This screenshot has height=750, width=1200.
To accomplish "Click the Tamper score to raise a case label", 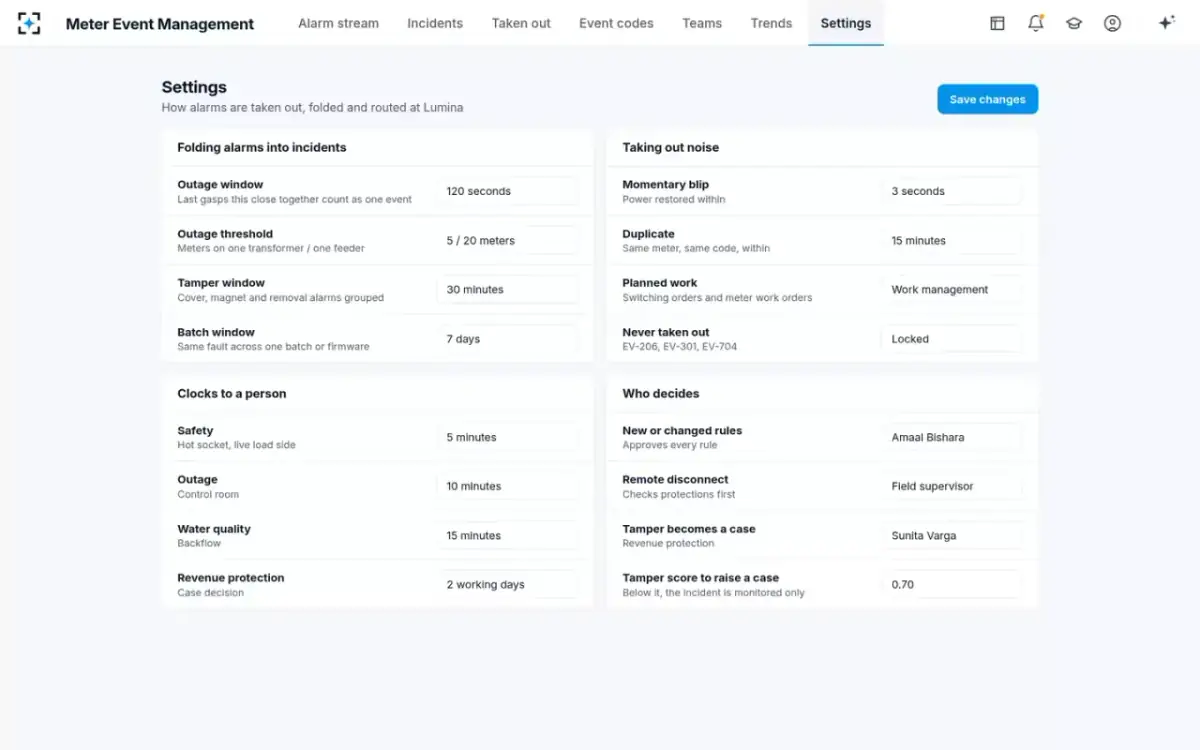I will [701, 578].
